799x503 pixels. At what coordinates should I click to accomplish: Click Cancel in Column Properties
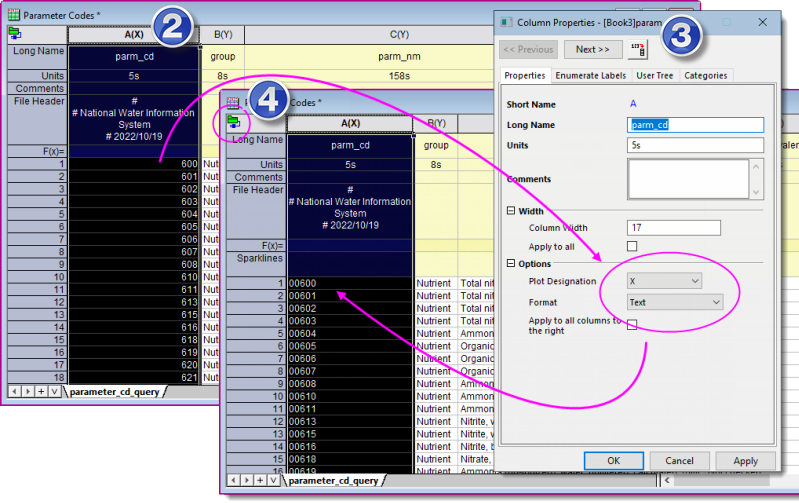click(679, 461)
